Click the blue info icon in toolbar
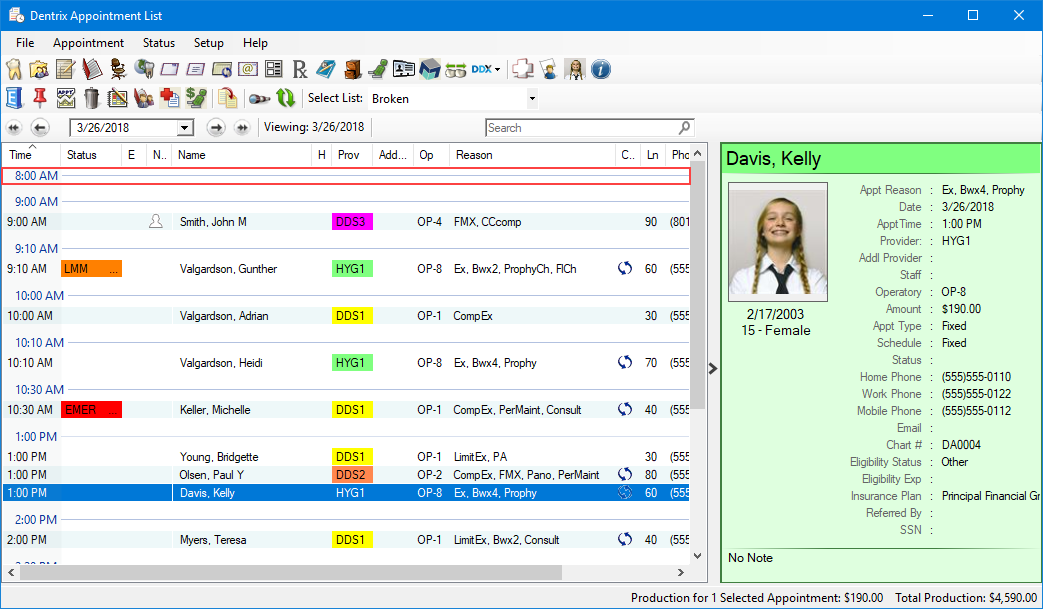This screenshot has height=609, width=1043. coord(601,70)
